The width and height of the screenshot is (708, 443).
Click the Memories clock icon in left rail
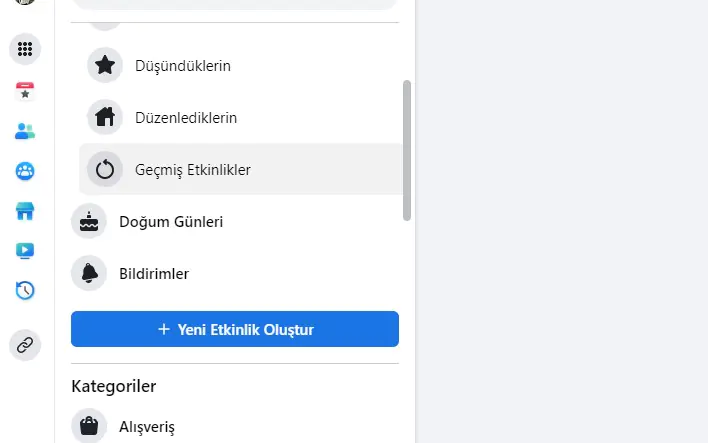(25, 291)
